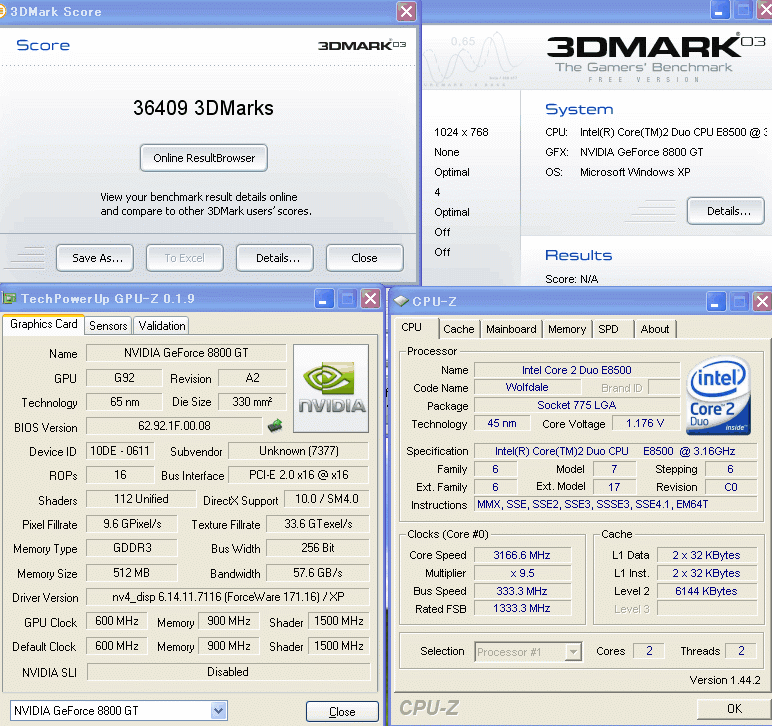The image size is (772, 726).
Task: Minimize the TechPowerUp GPU-Z window
Action: click(x=324, y=298)
